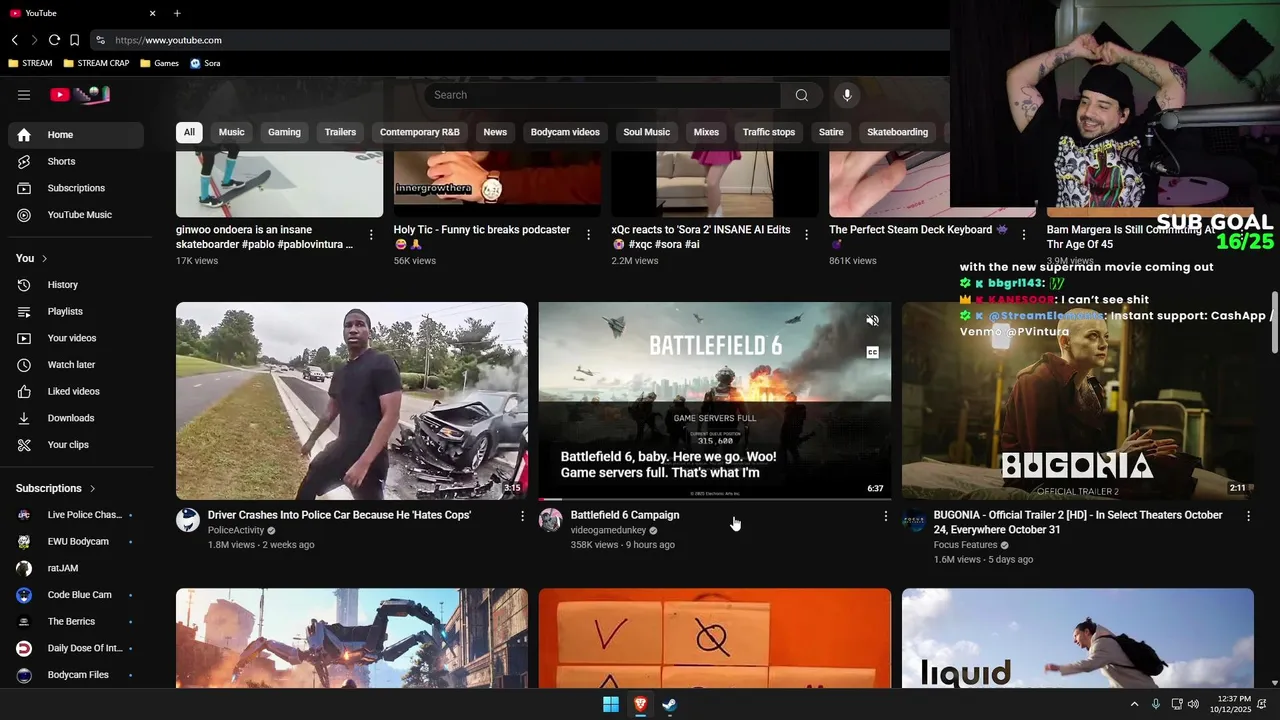Open Live Police Chas... subscription channel
The height and width of the screenshot is (720, 1280).
click(76, 515)
